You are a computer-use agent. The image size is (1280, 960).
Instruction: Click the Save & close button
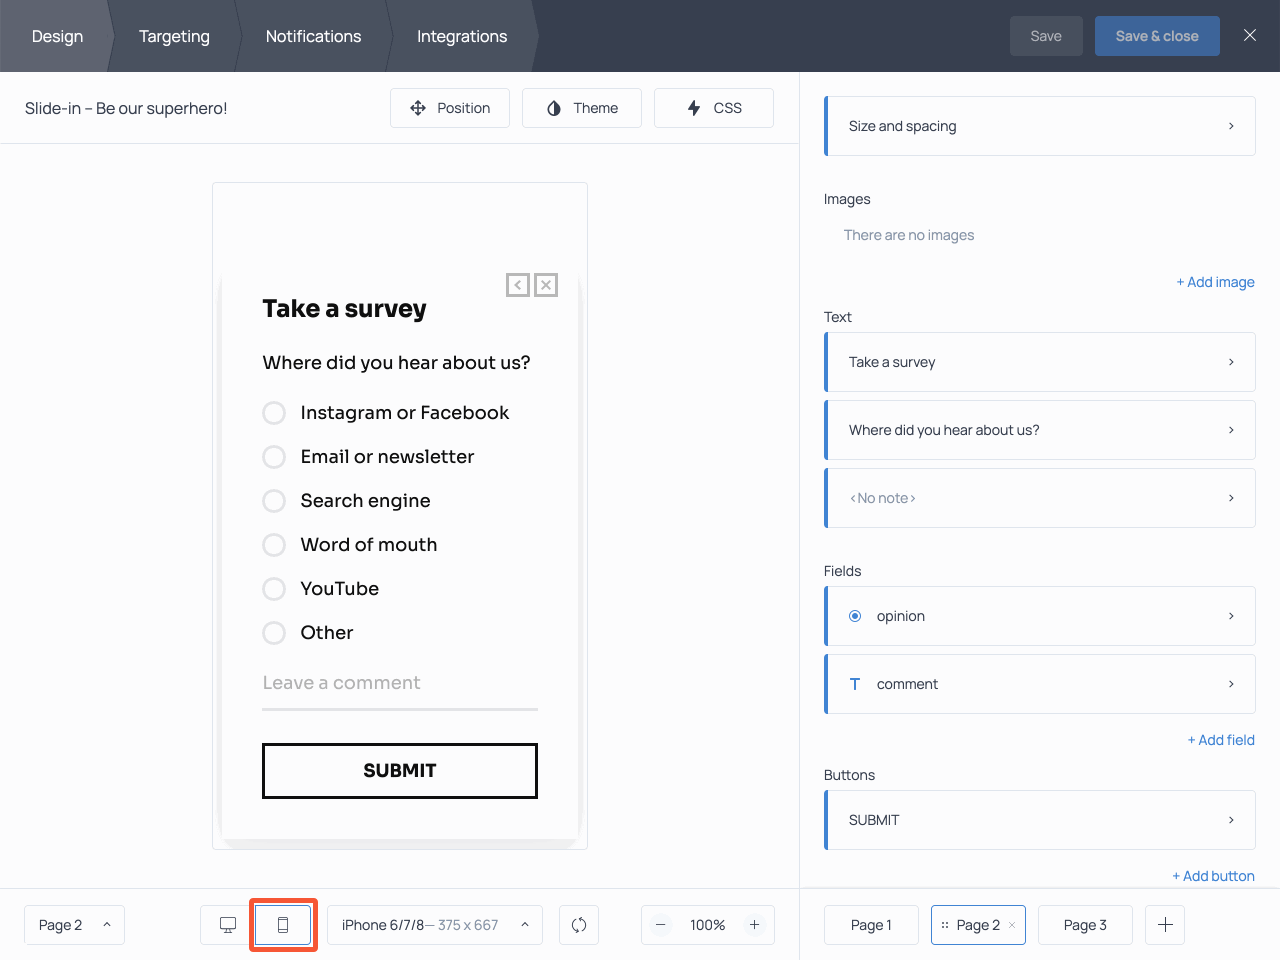coord(1157,36)
